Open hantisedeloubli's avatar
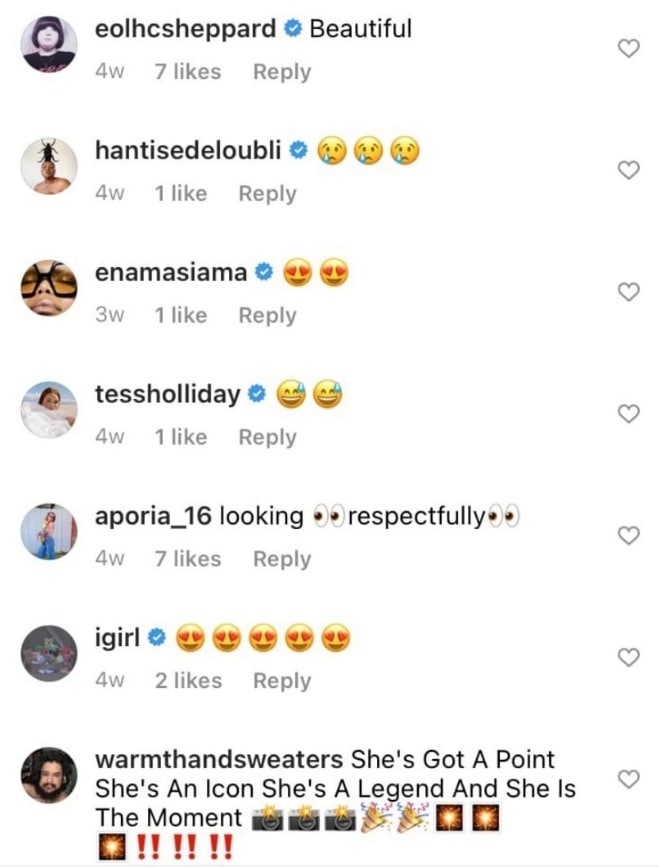Screen dimensions: 659x868 (x=49, y=166)
